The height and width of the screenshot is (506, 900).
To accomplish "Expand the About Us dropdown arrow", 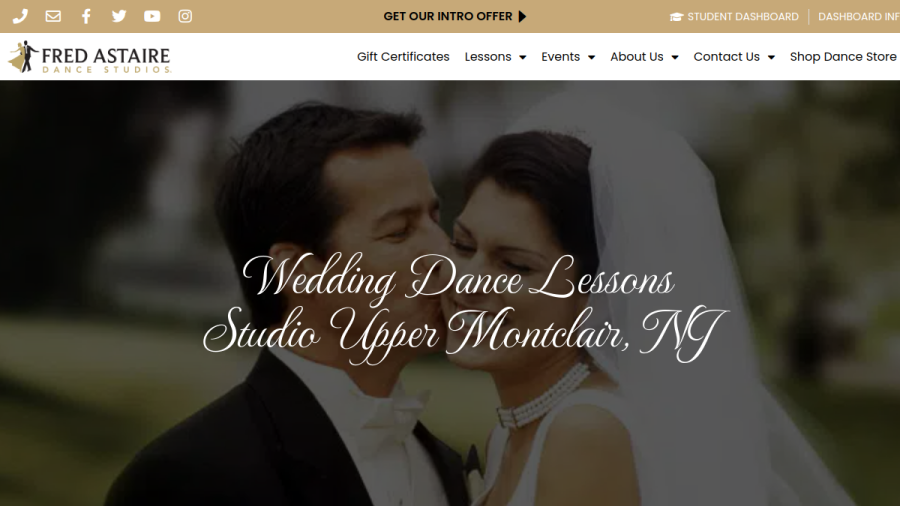I will point(674,57).
